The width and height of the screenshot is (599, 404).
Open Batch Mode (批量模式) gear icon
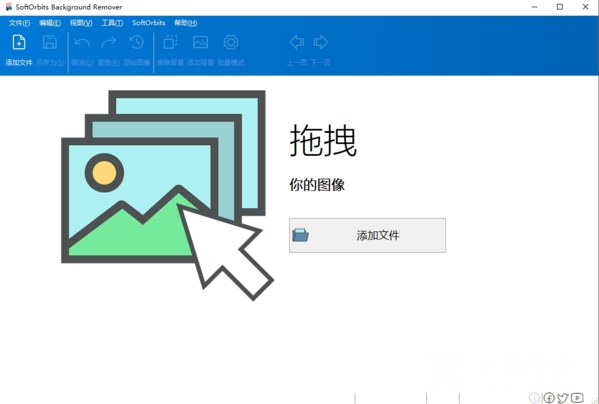coord(231,42)
